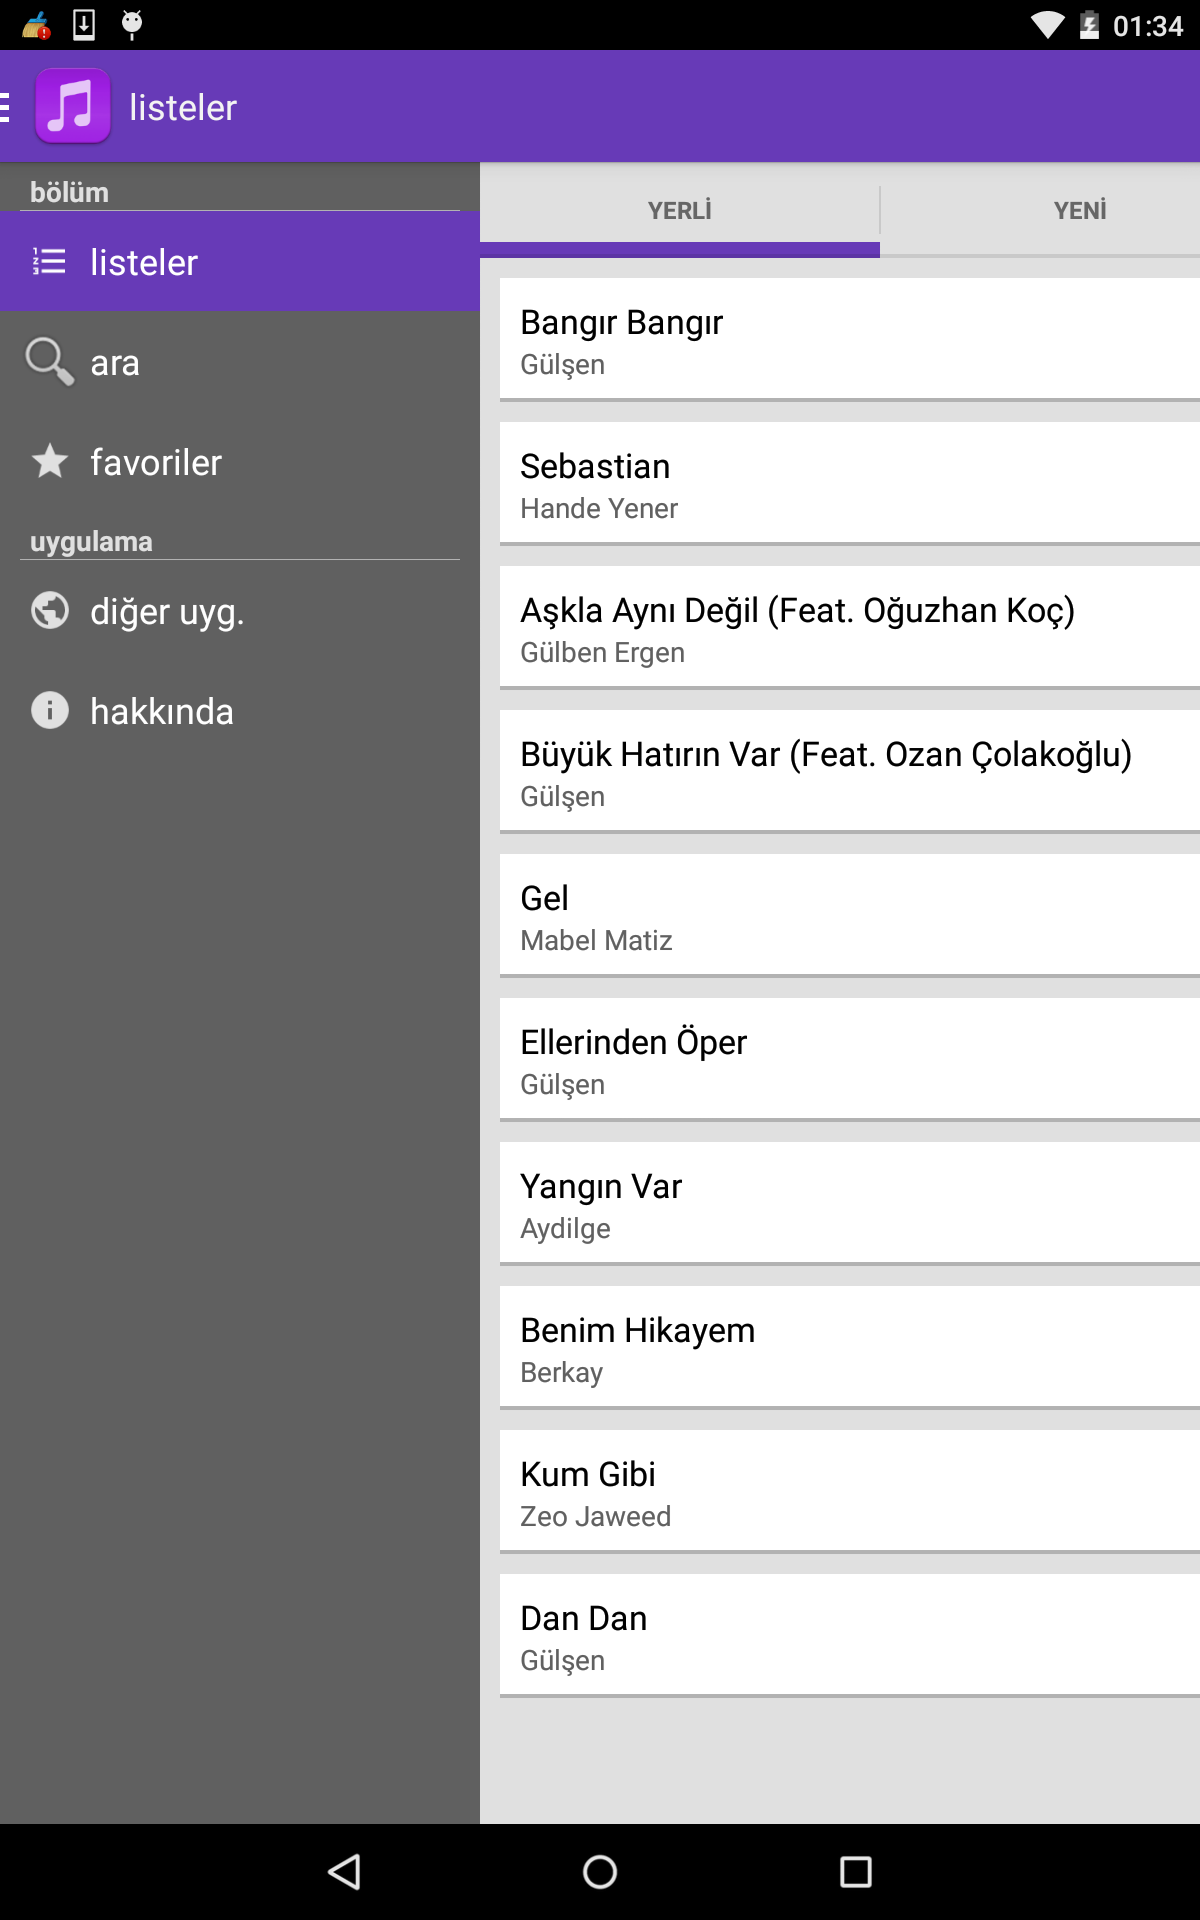Click the magnifying glass search icon

[x=49, y=361]
